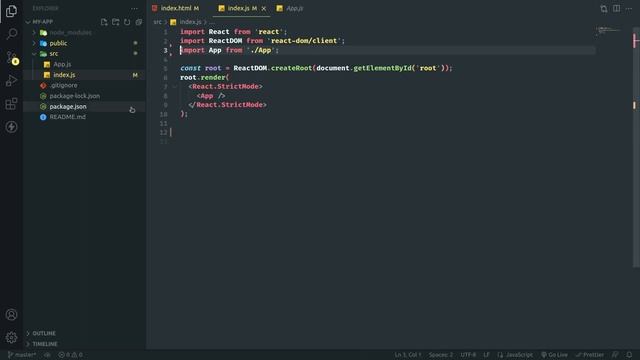Click the lightning bolt activity bar icon

pos(11,127)
